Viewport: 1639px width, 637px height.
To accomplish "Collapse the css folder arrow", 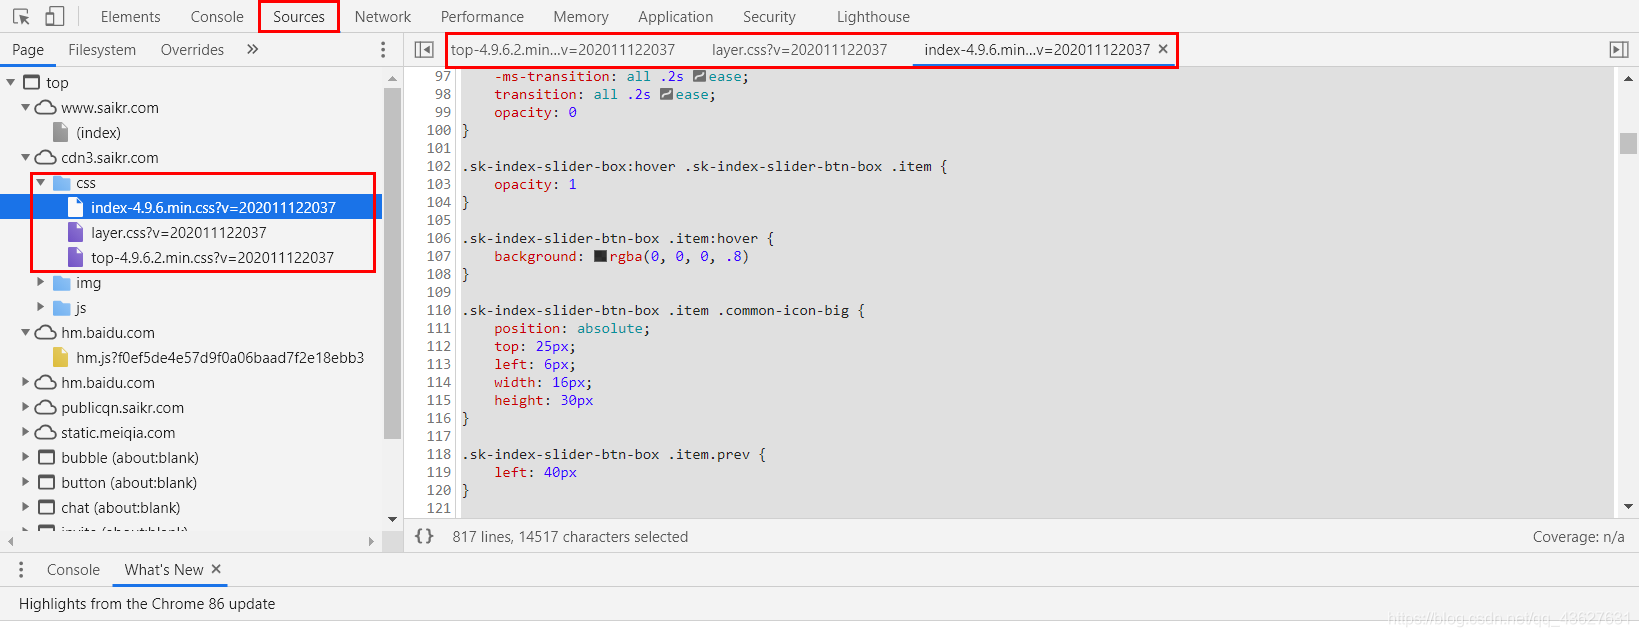I will [41, 182].
